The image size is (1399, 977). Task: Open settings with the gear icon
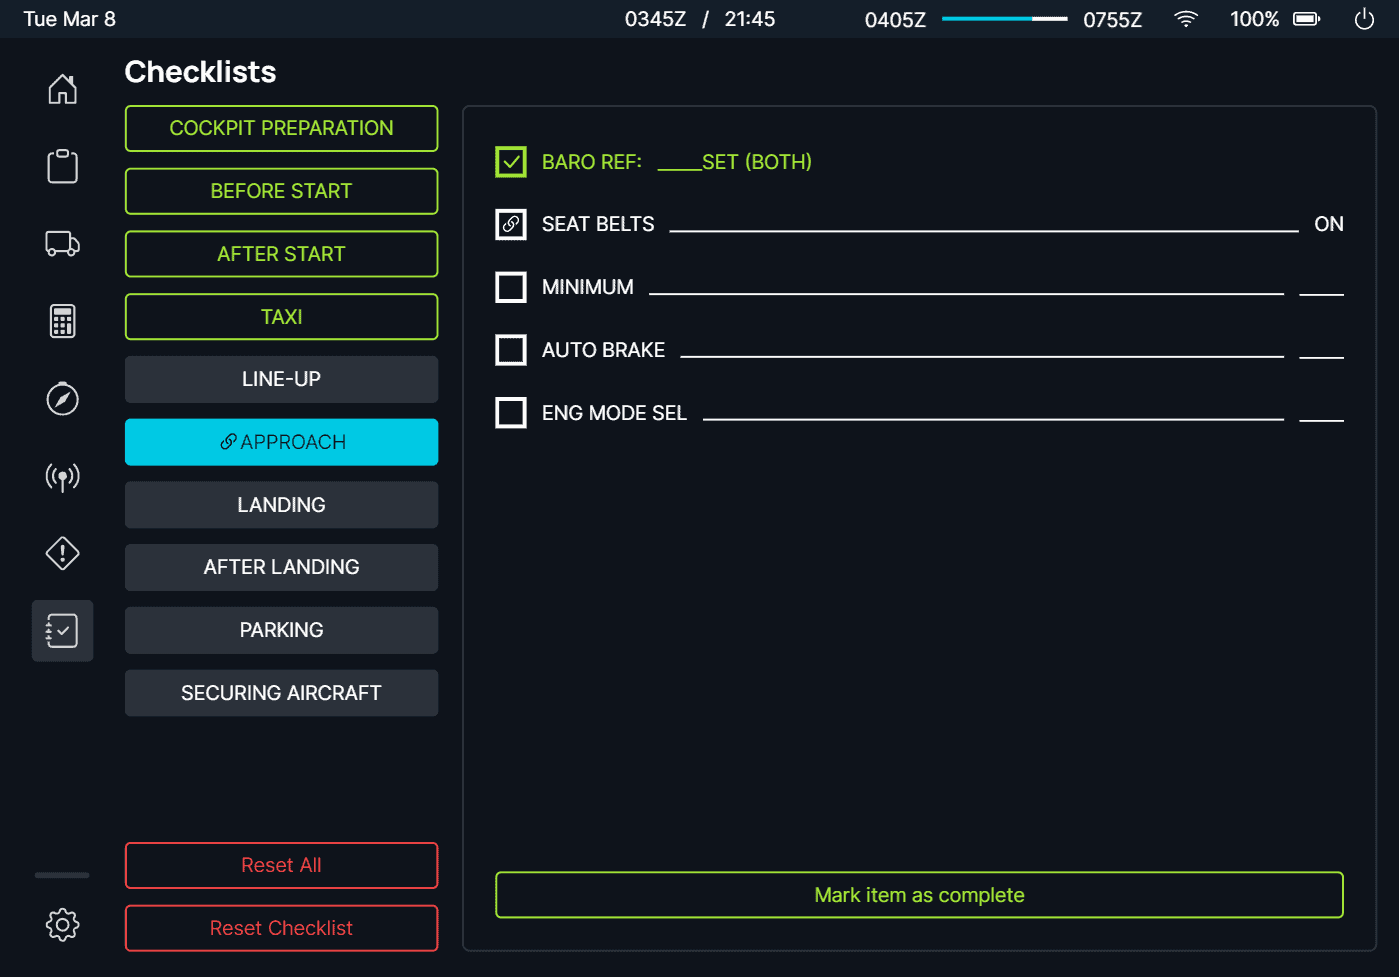[x=62, y=924]
